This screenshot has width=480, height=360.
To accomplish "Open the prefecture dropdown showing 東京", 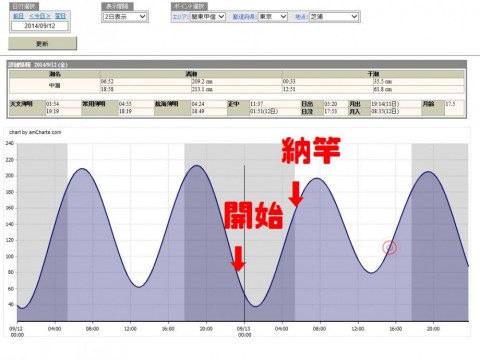I will pos(273,17).
